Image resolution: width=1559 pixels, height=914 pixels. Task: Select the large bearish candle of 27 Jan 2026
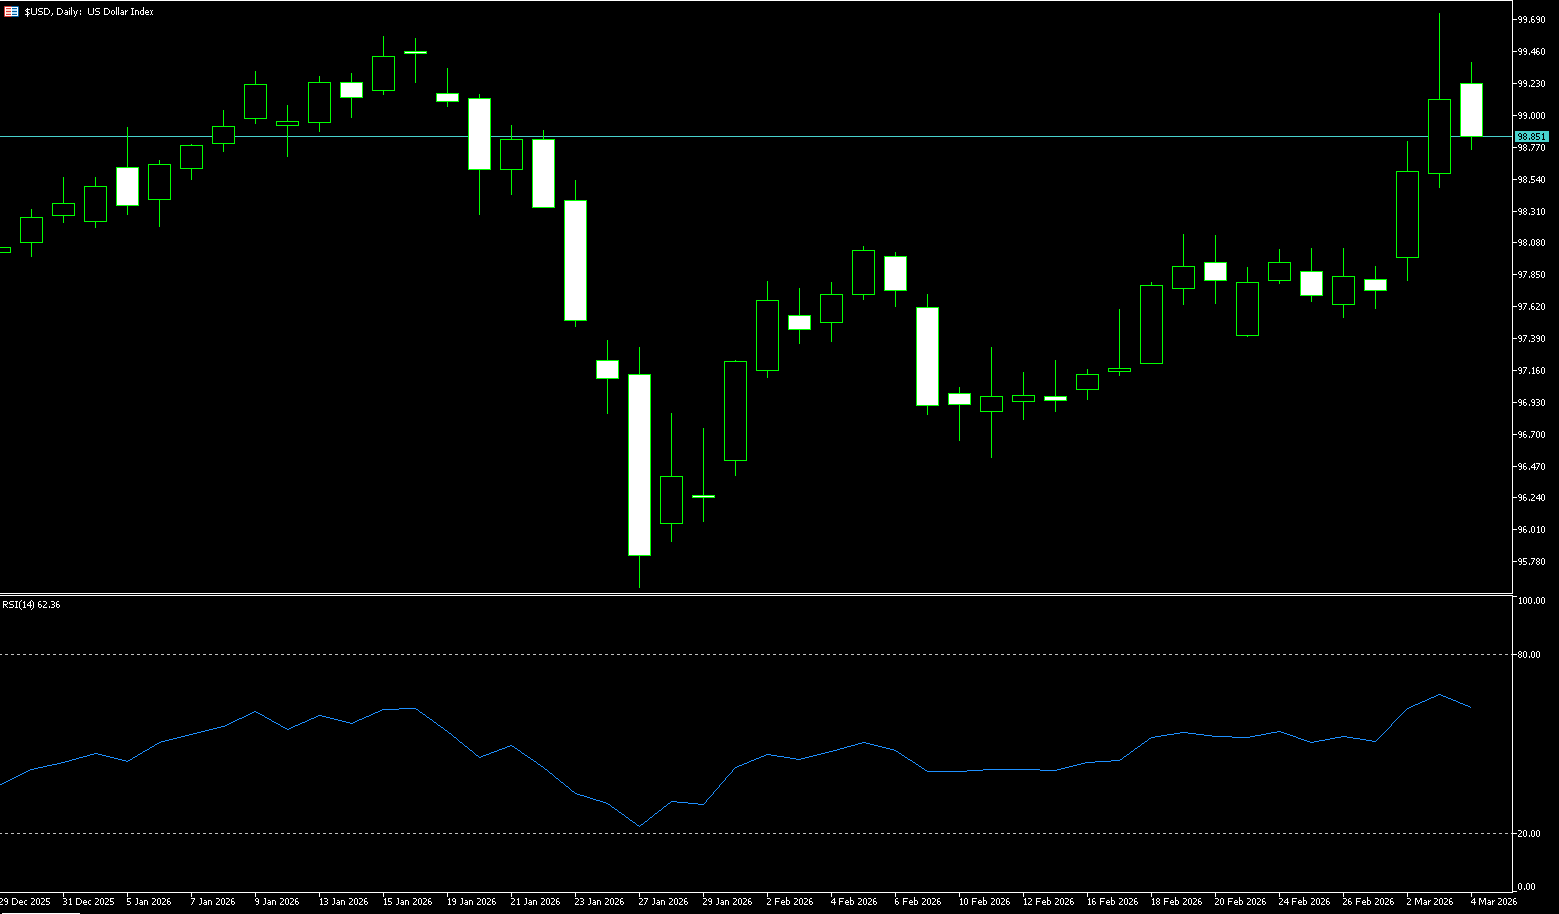pos(639,465)
